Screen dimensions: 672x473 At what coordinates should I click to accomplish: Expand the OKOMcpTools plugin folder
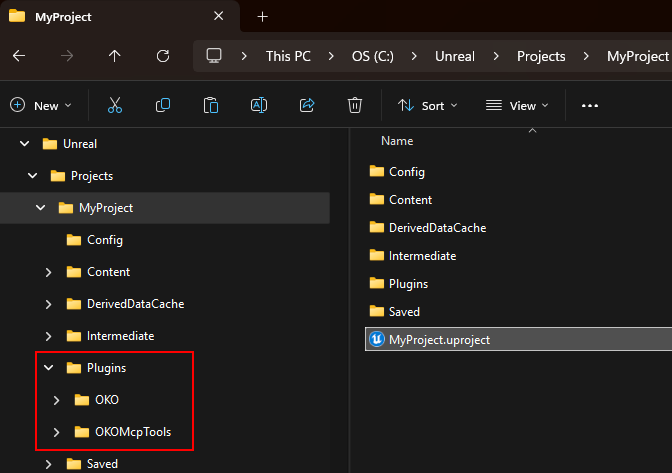[x=57, y=432]
